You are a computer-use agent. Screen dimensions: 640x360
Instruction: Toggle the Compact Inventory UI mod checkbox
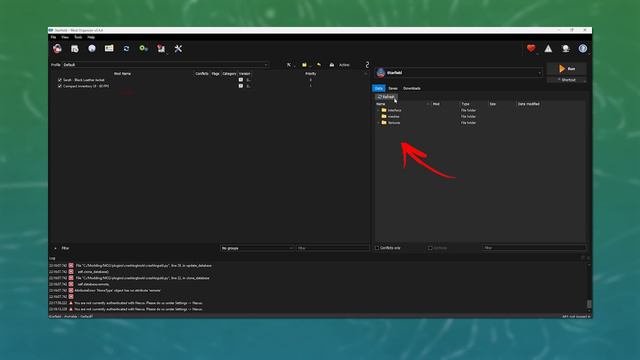[x=60, y=86]
